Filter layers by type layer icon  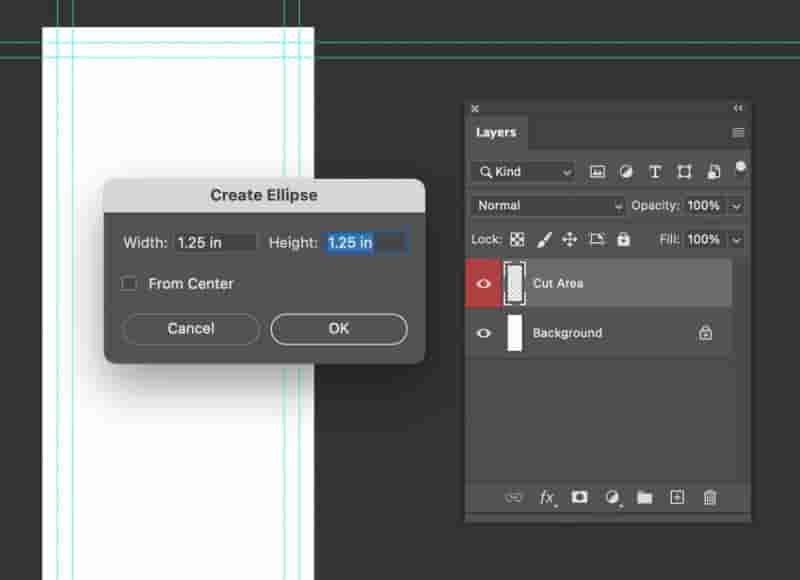pos(655,172)
